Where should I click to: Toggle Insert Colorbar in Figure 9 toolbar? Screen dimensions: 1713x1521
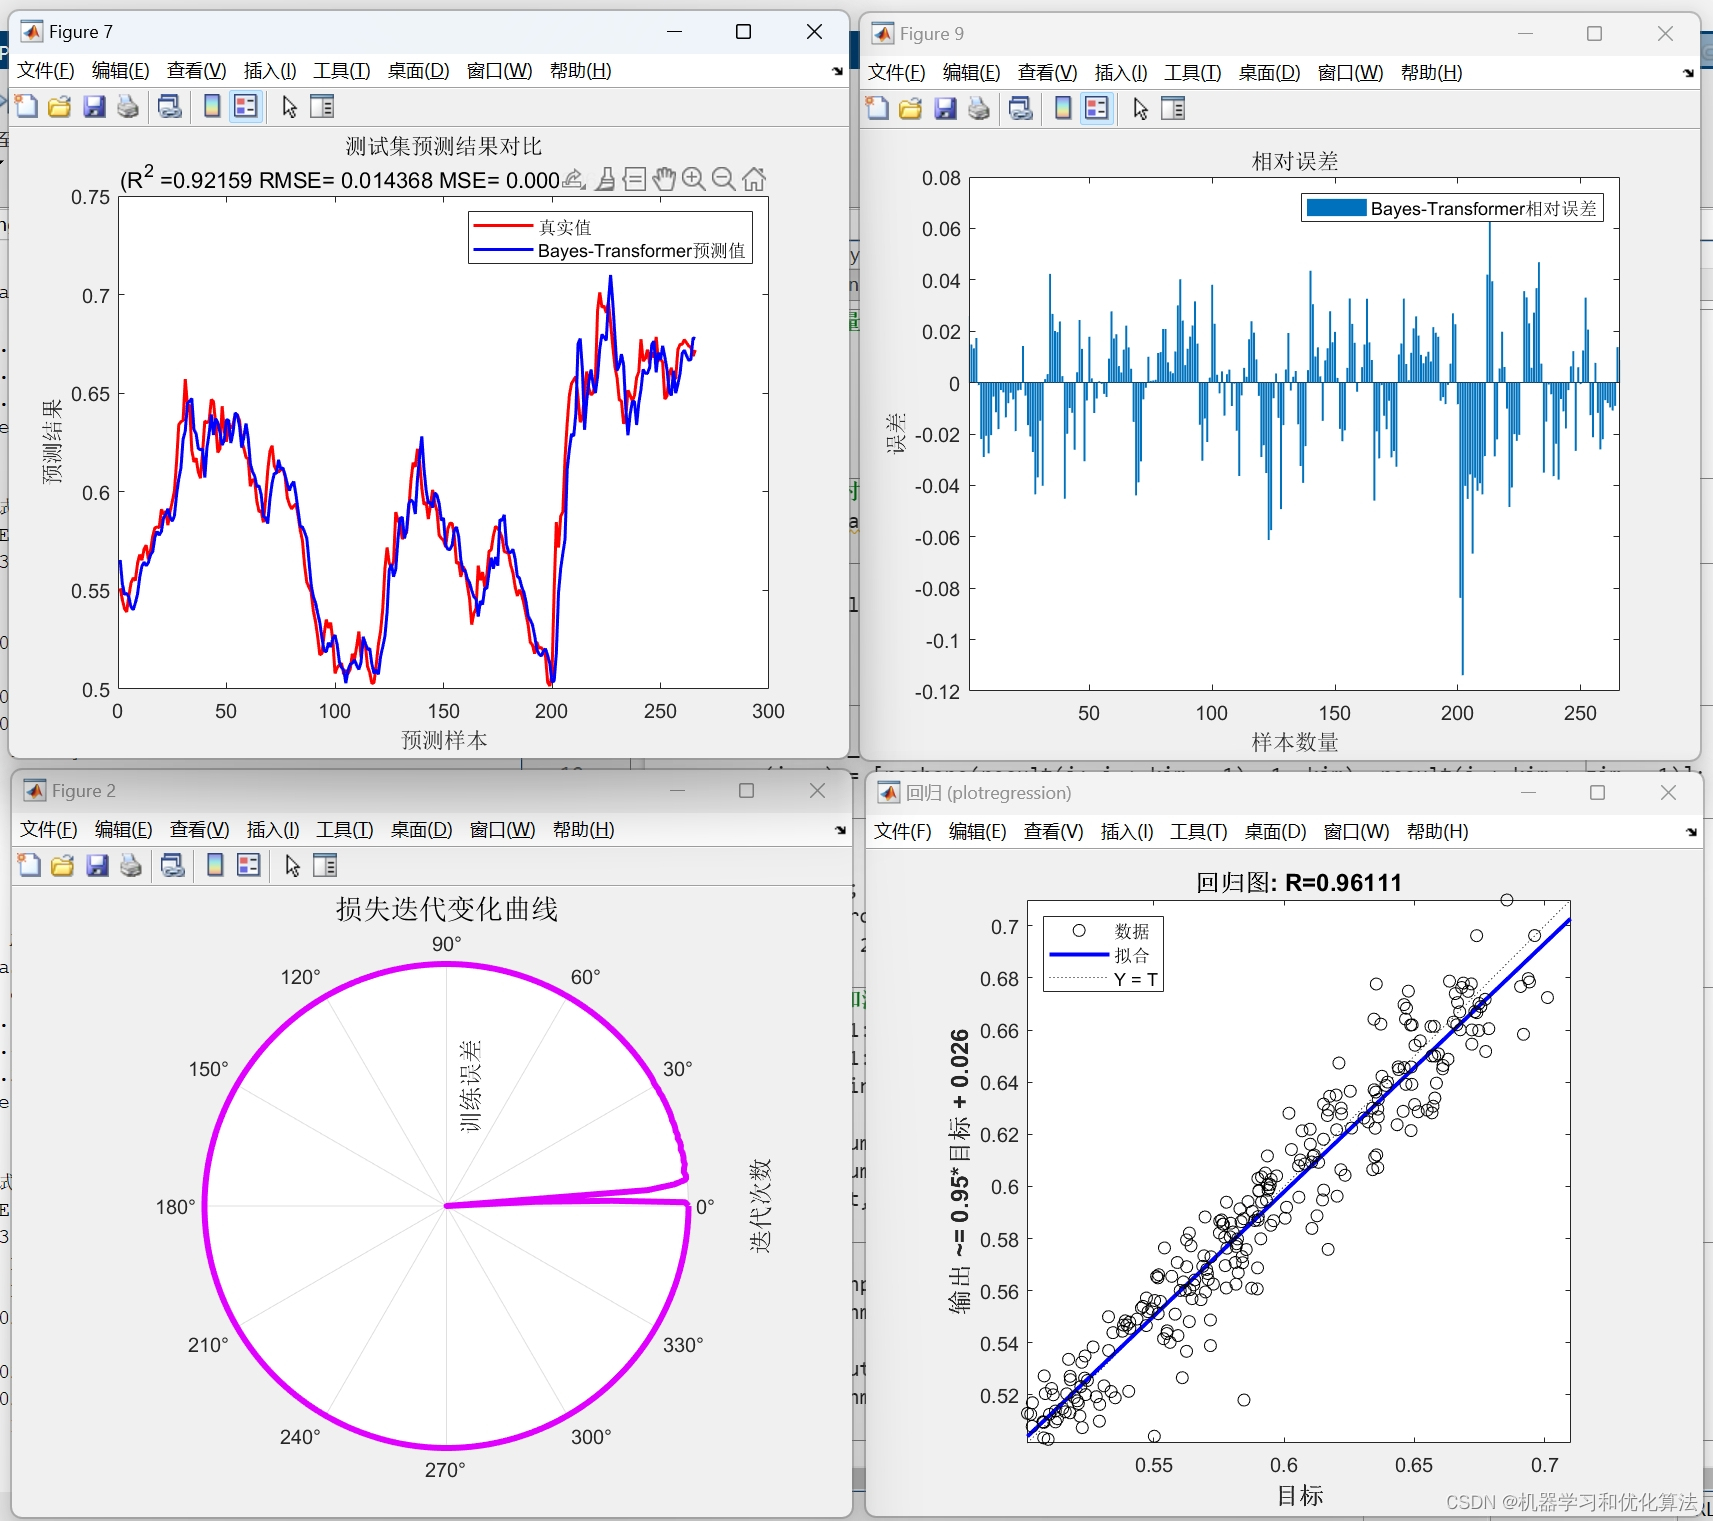point(1063,108)
